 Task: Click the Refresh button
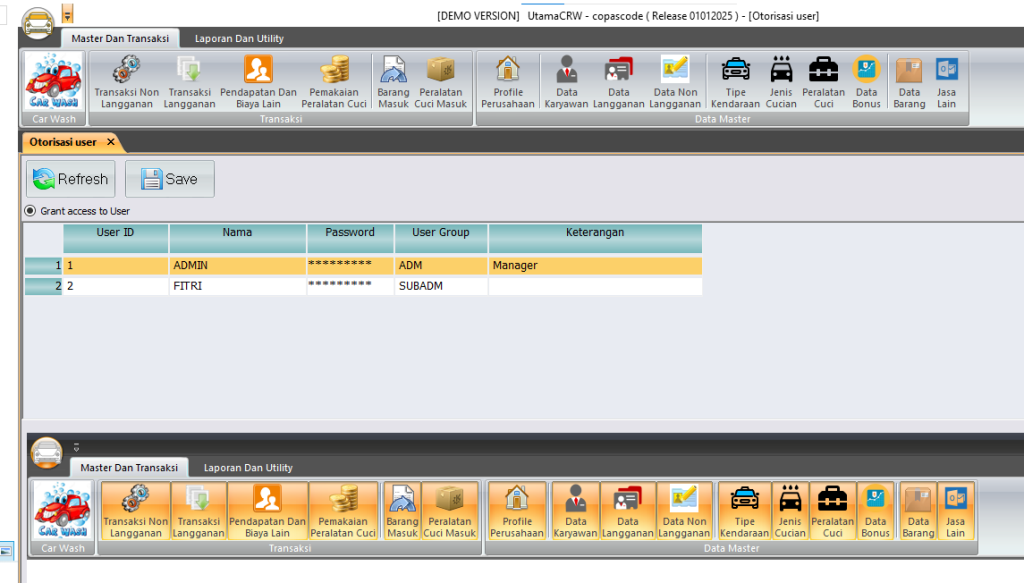pos(70,179)
